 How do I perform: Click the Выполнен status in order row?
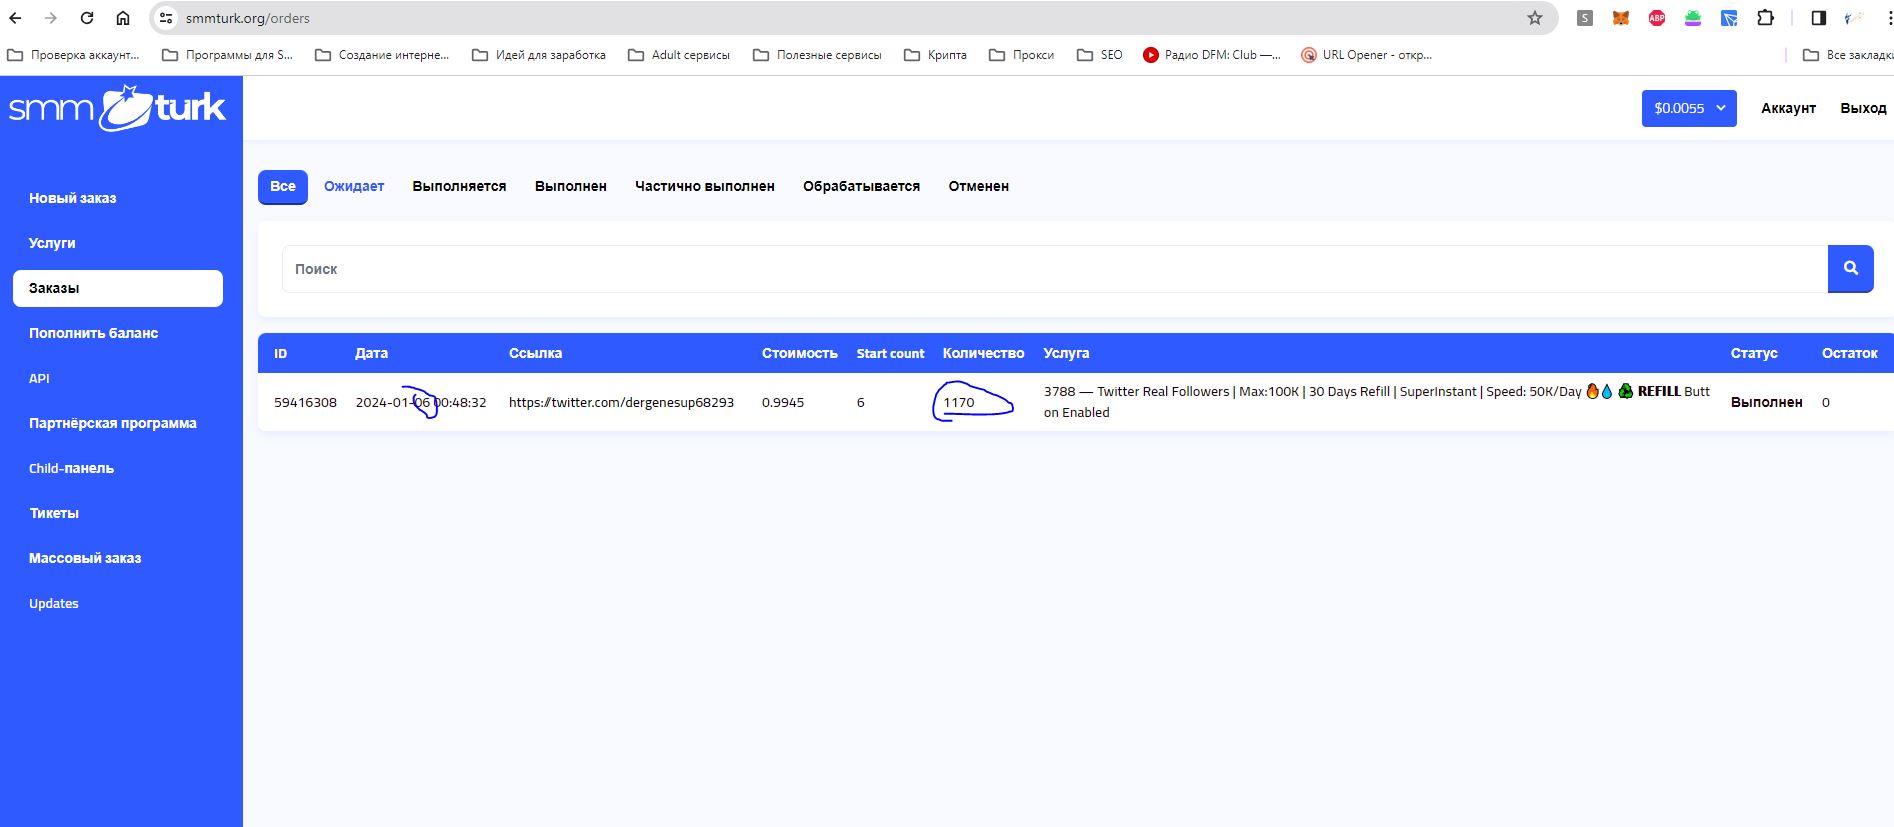(x=1766, y=402)
